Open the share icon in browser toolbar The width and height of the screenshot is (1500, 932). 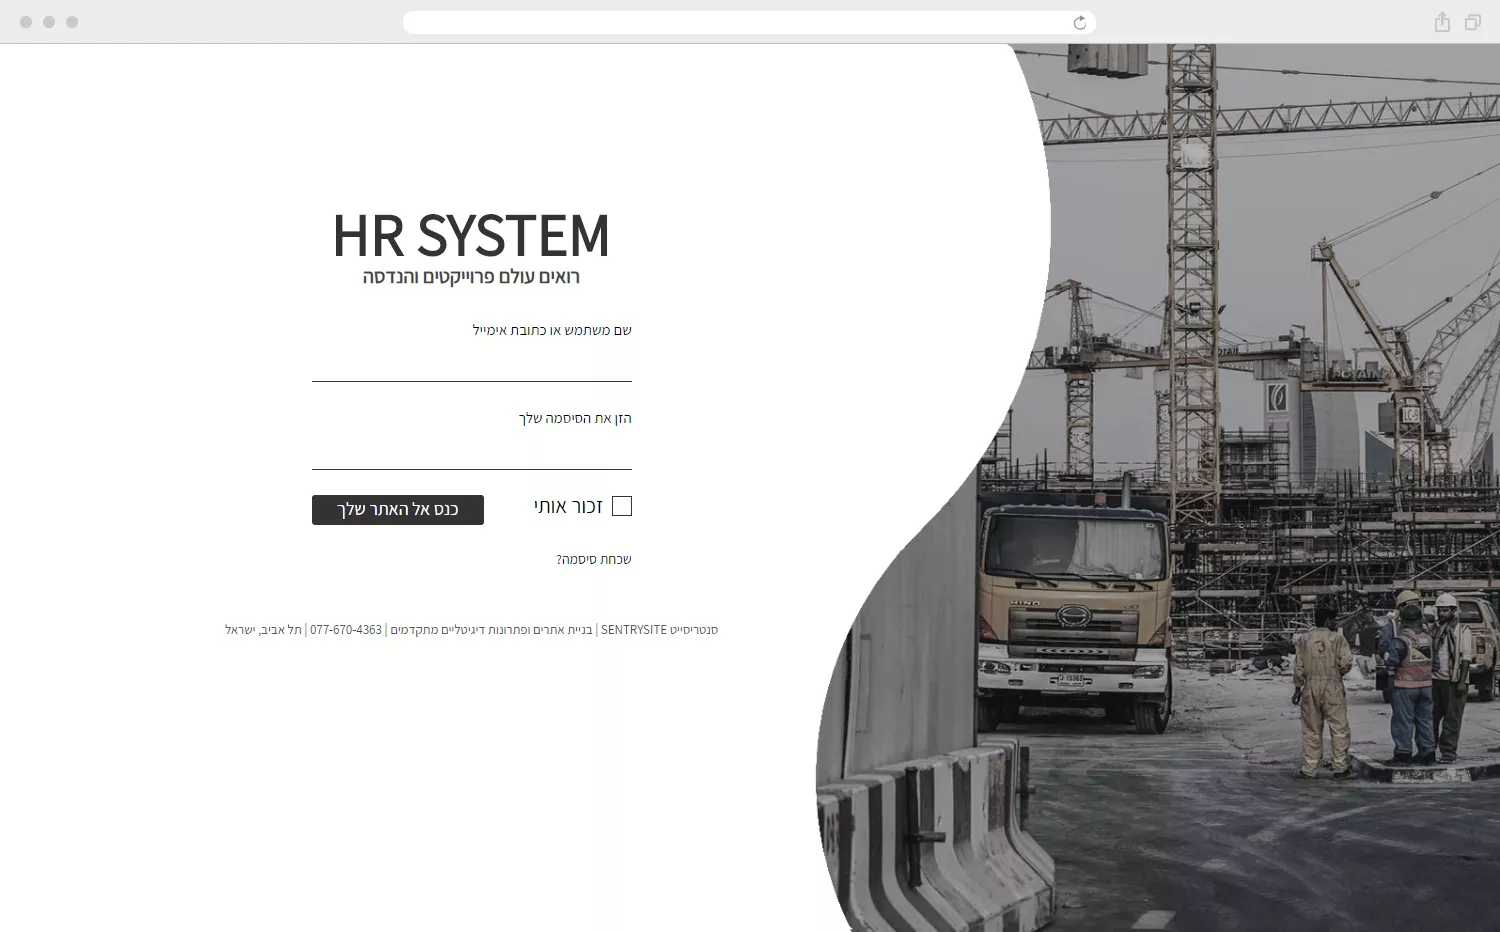point(1442,22)
